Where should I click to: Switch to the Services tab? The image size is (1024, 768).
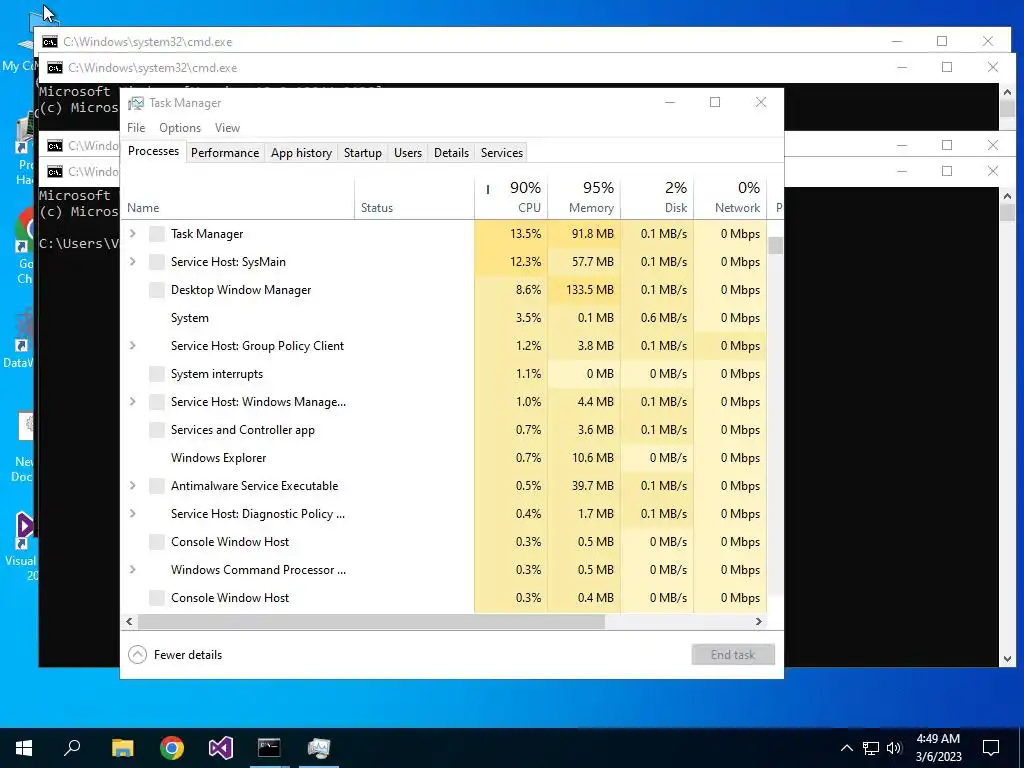click(x=502, y=153)
